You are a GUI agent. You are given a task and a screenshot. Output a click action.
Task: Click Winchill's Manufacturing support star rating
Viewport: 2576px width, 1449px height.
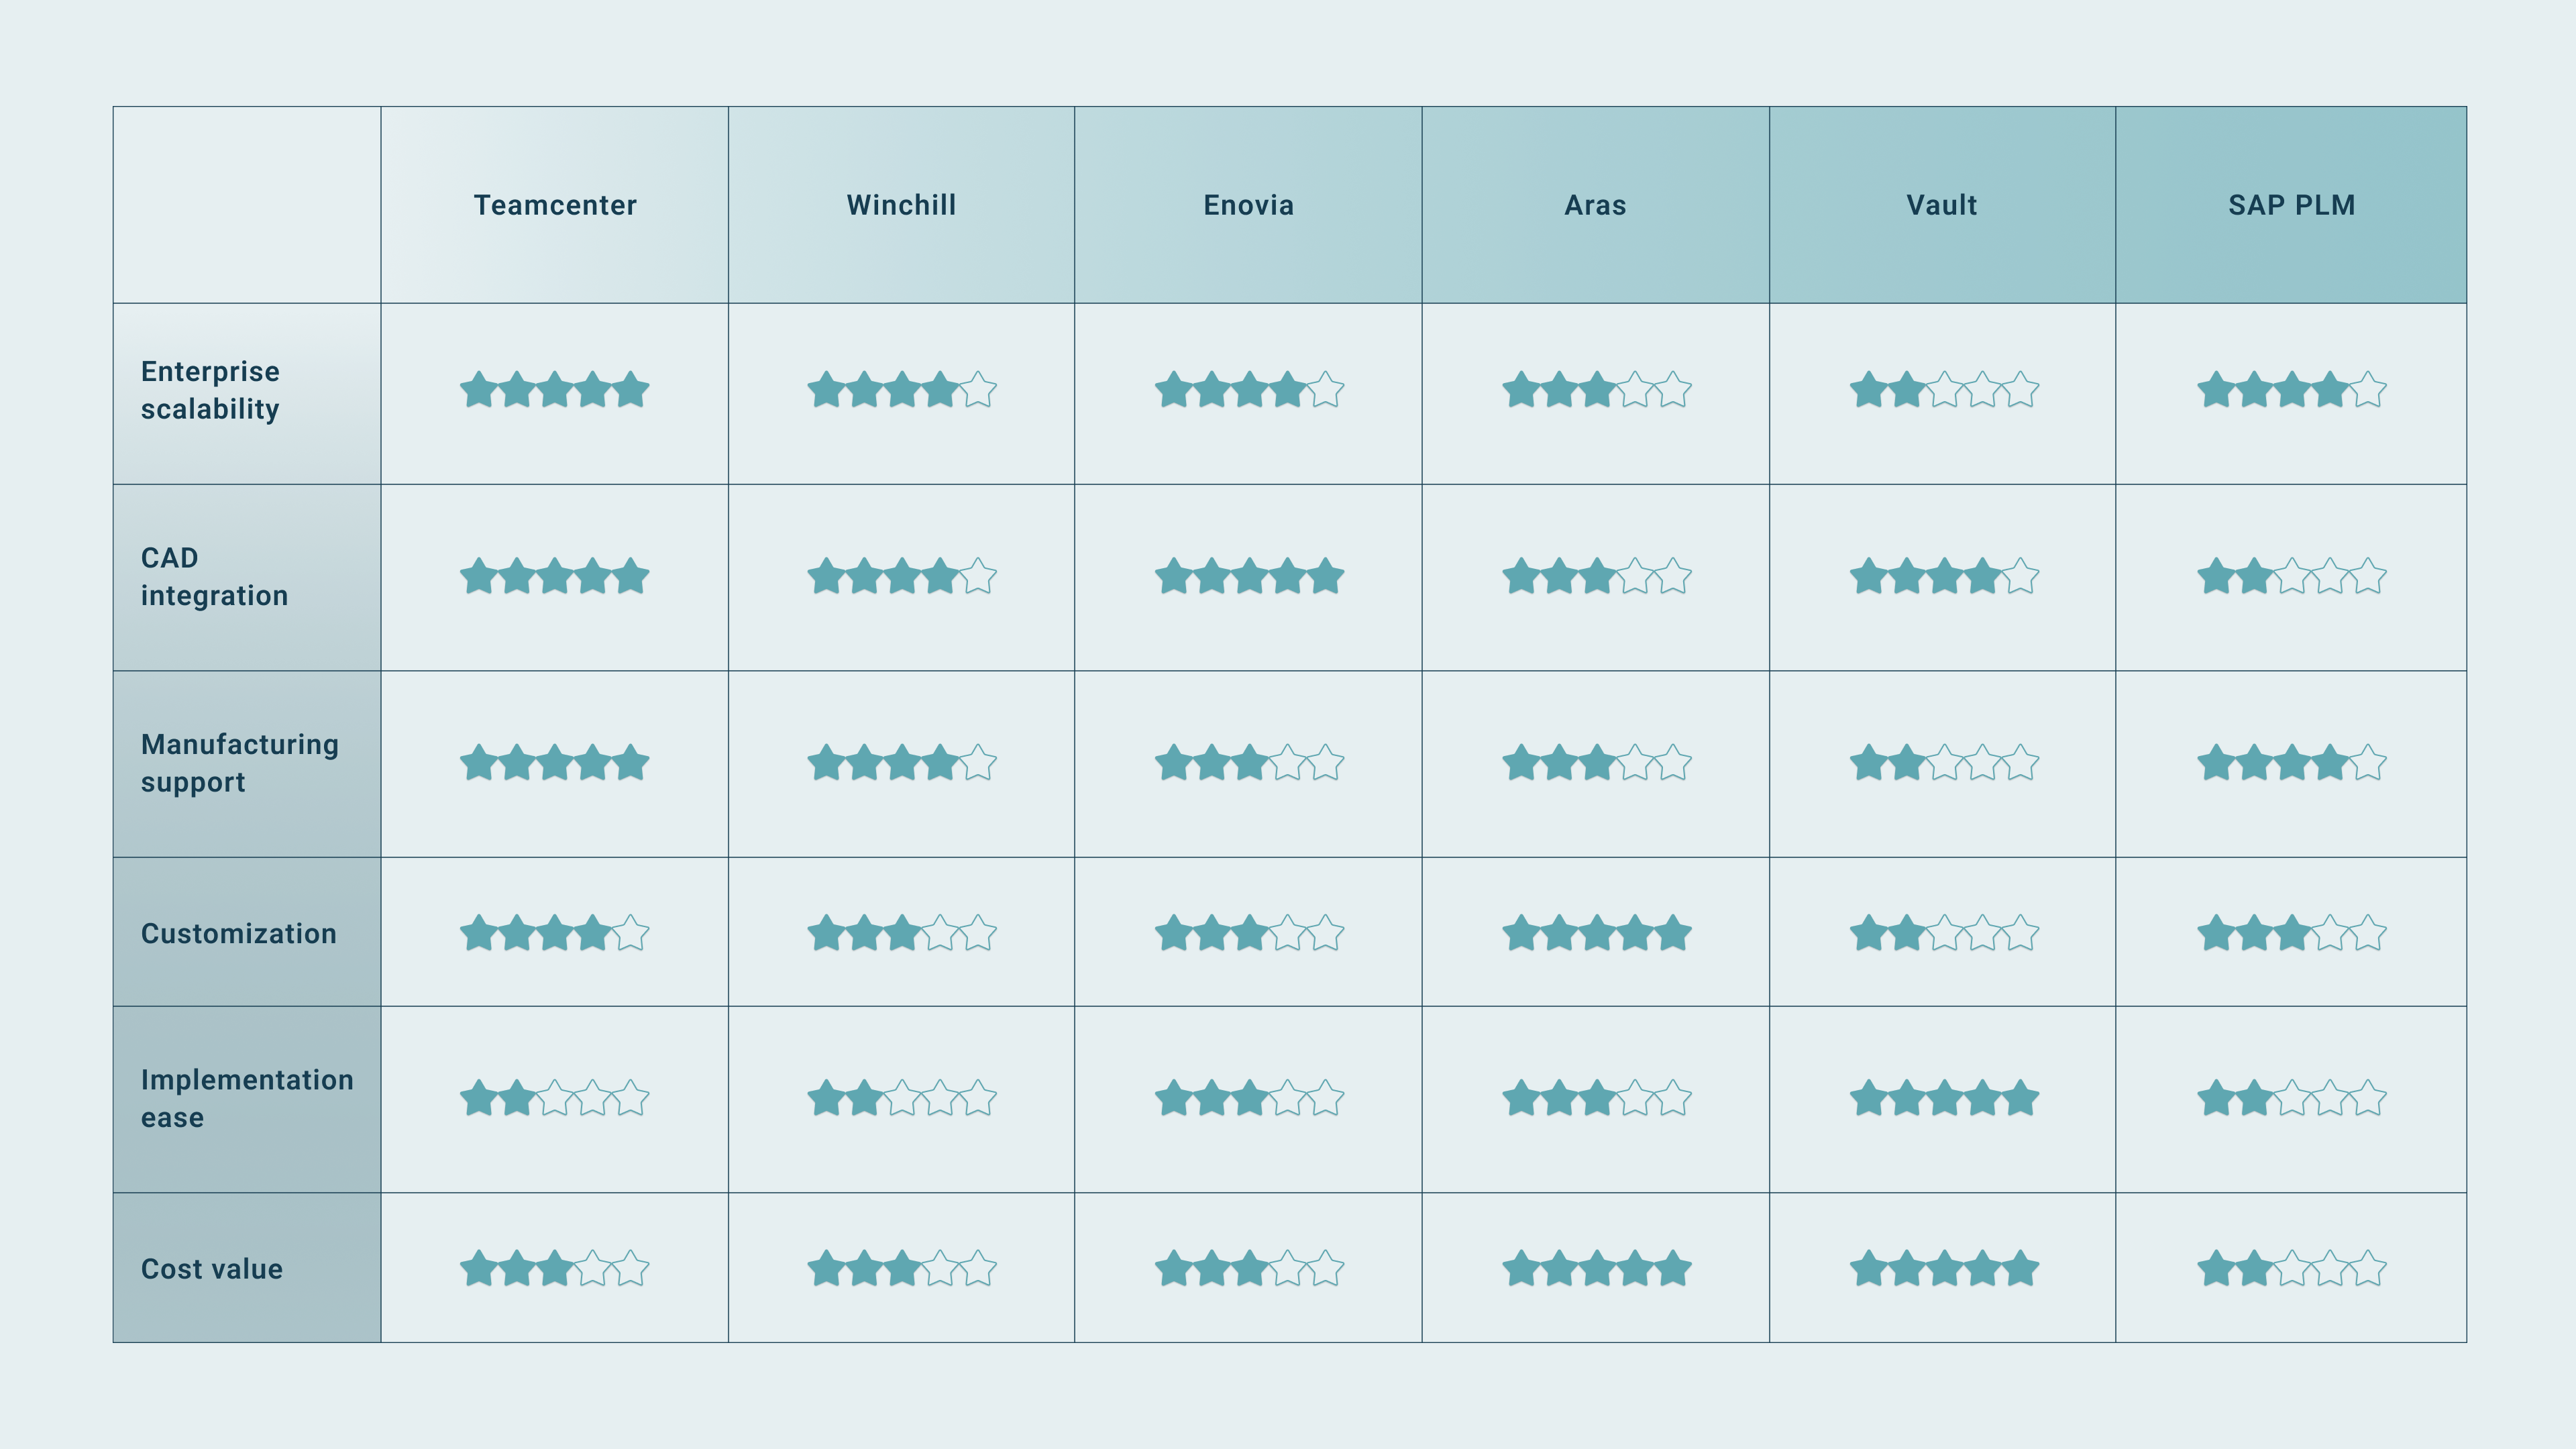click(902, 763)
